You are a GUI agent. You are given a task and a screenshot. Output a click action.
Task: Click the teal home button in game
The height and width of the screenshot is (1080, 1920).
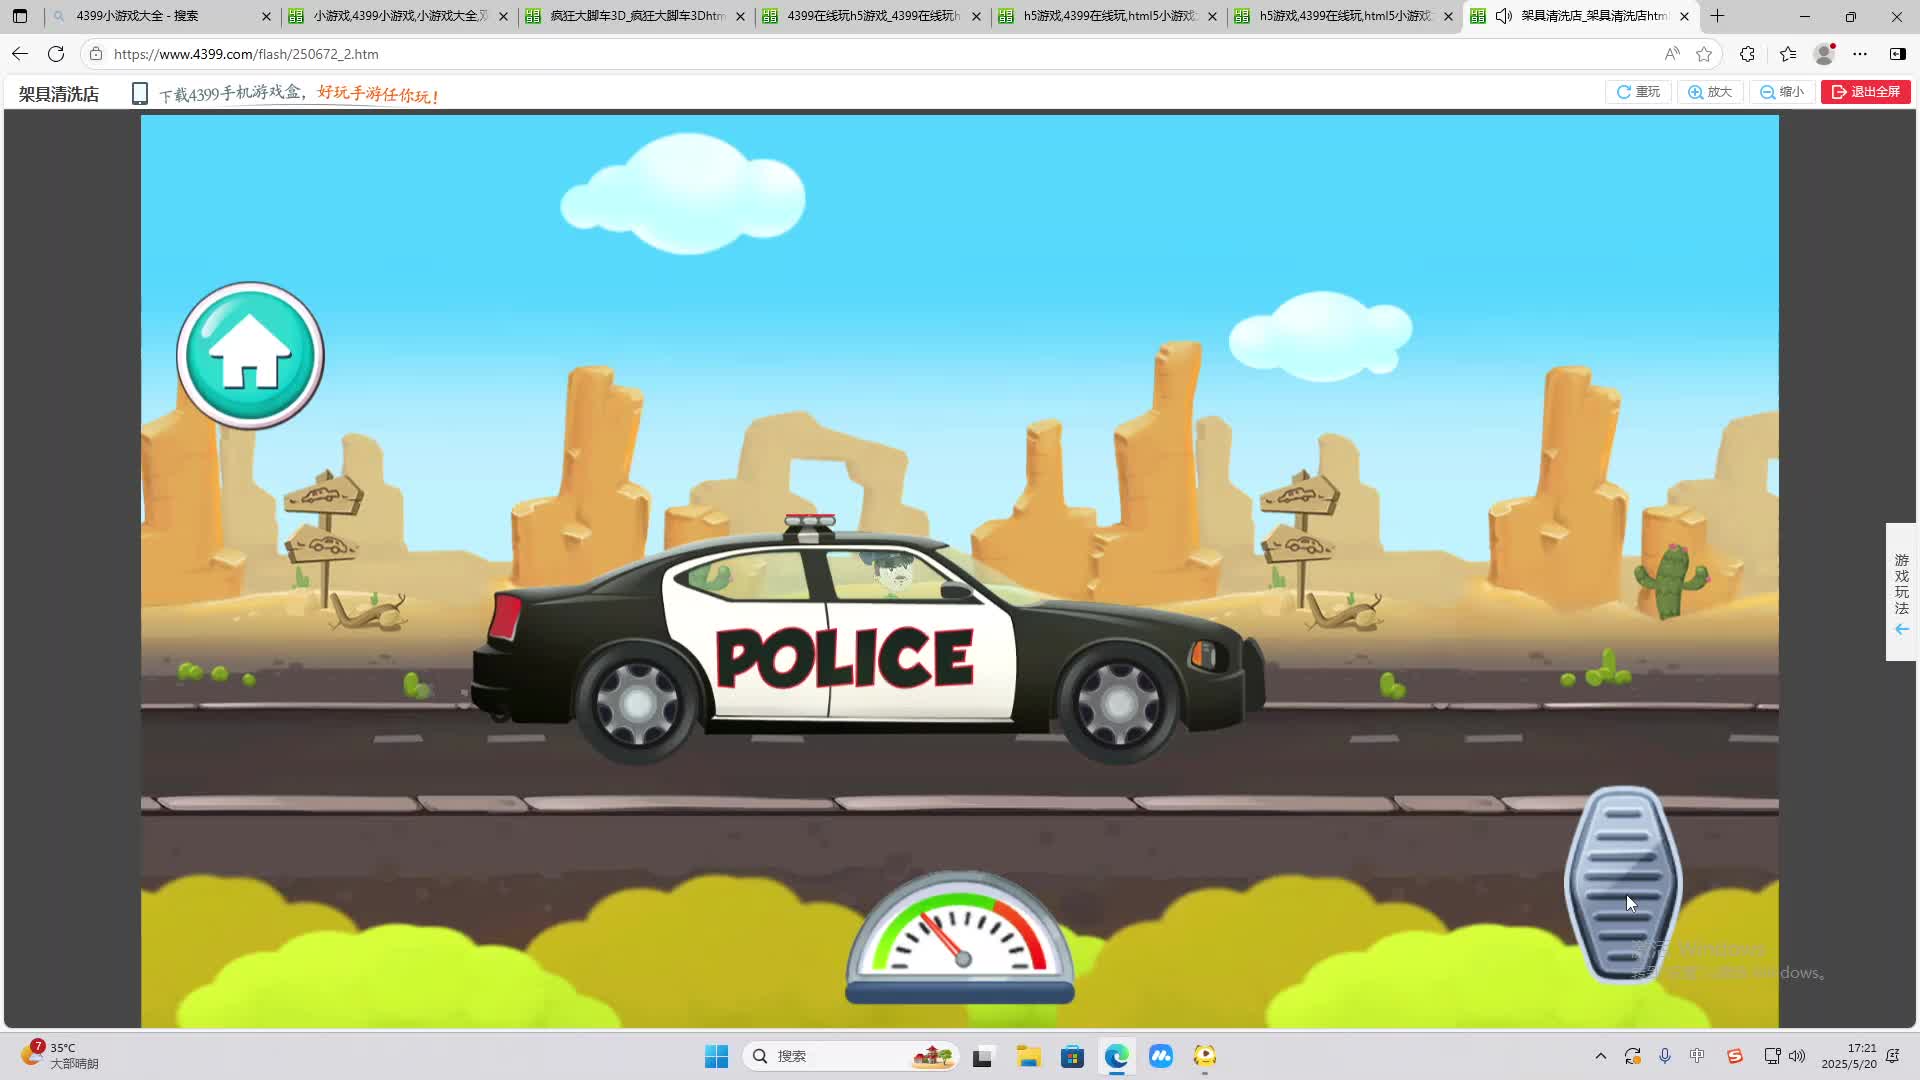pos(250,356)
